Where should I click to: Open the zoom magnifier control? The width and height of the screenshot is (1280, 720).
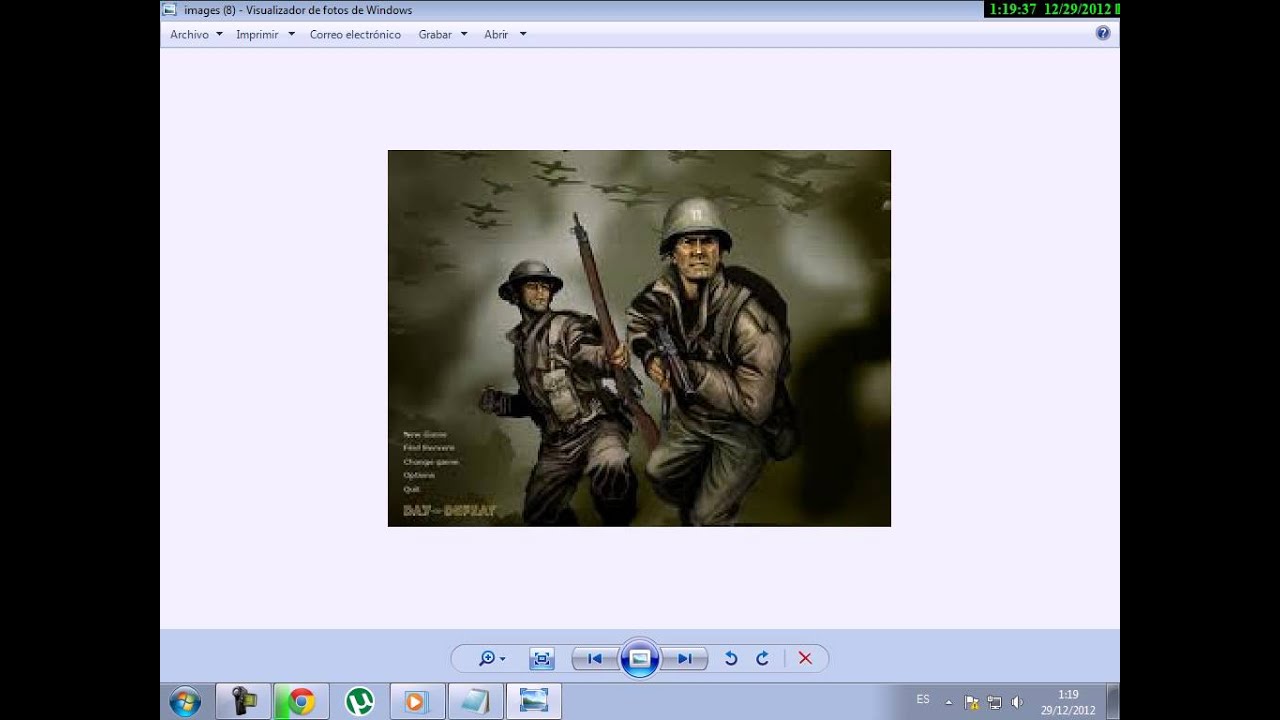click(487, 658)
